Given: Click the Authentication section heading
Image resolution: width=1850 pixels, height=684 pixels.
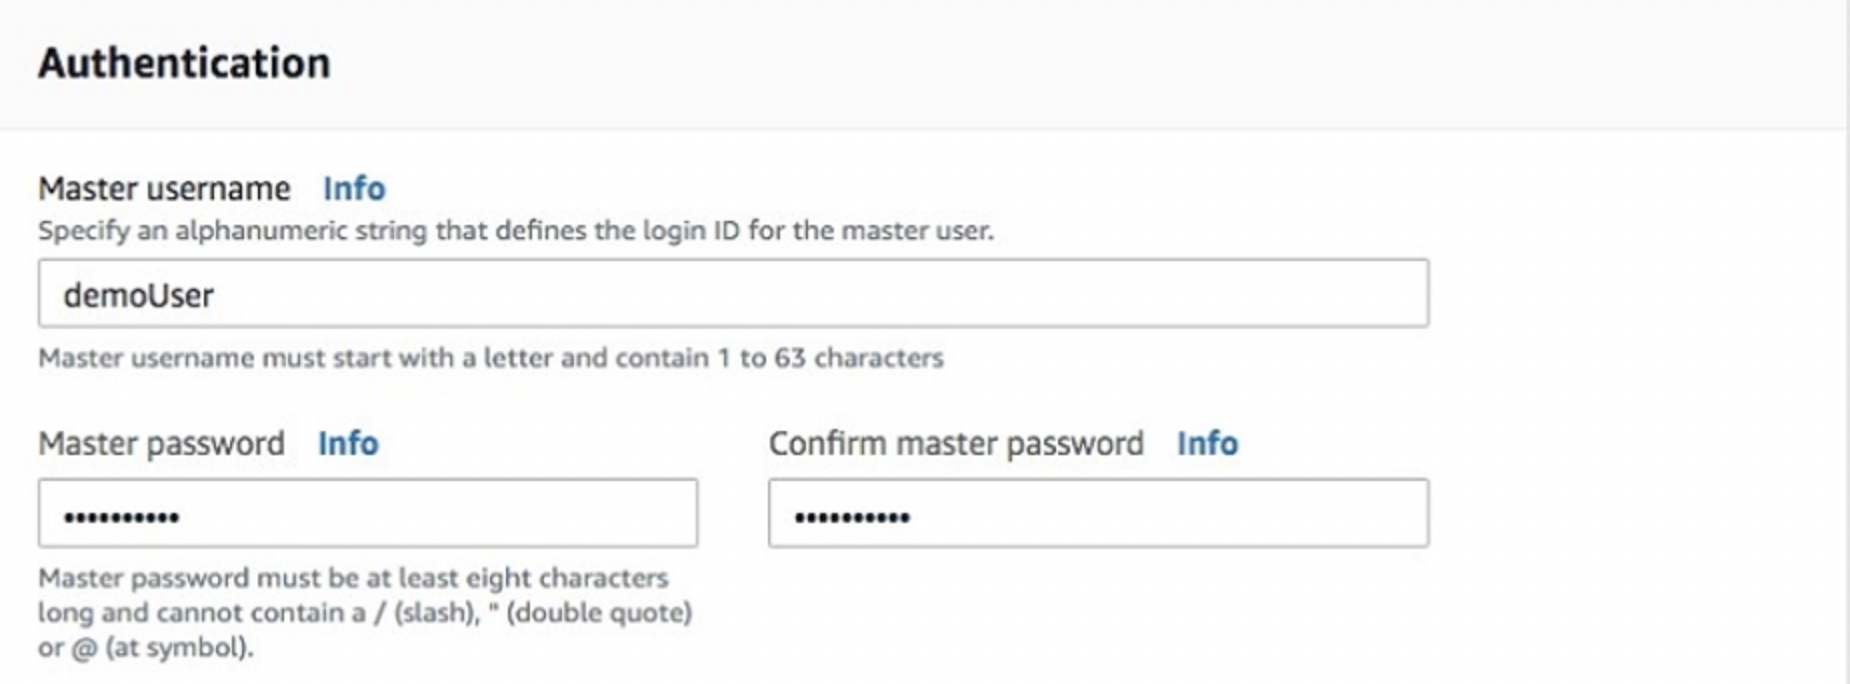Looking at the screenshot, I should [x=184, y=63].
